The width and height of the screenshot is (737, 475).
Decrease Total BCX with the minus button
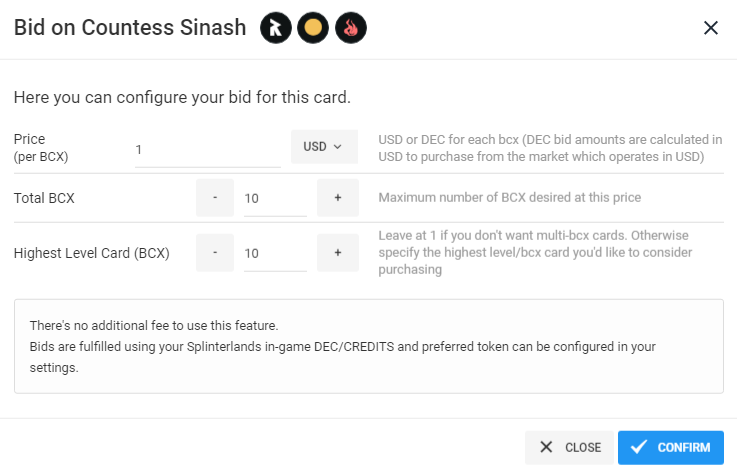click(215, 198)
